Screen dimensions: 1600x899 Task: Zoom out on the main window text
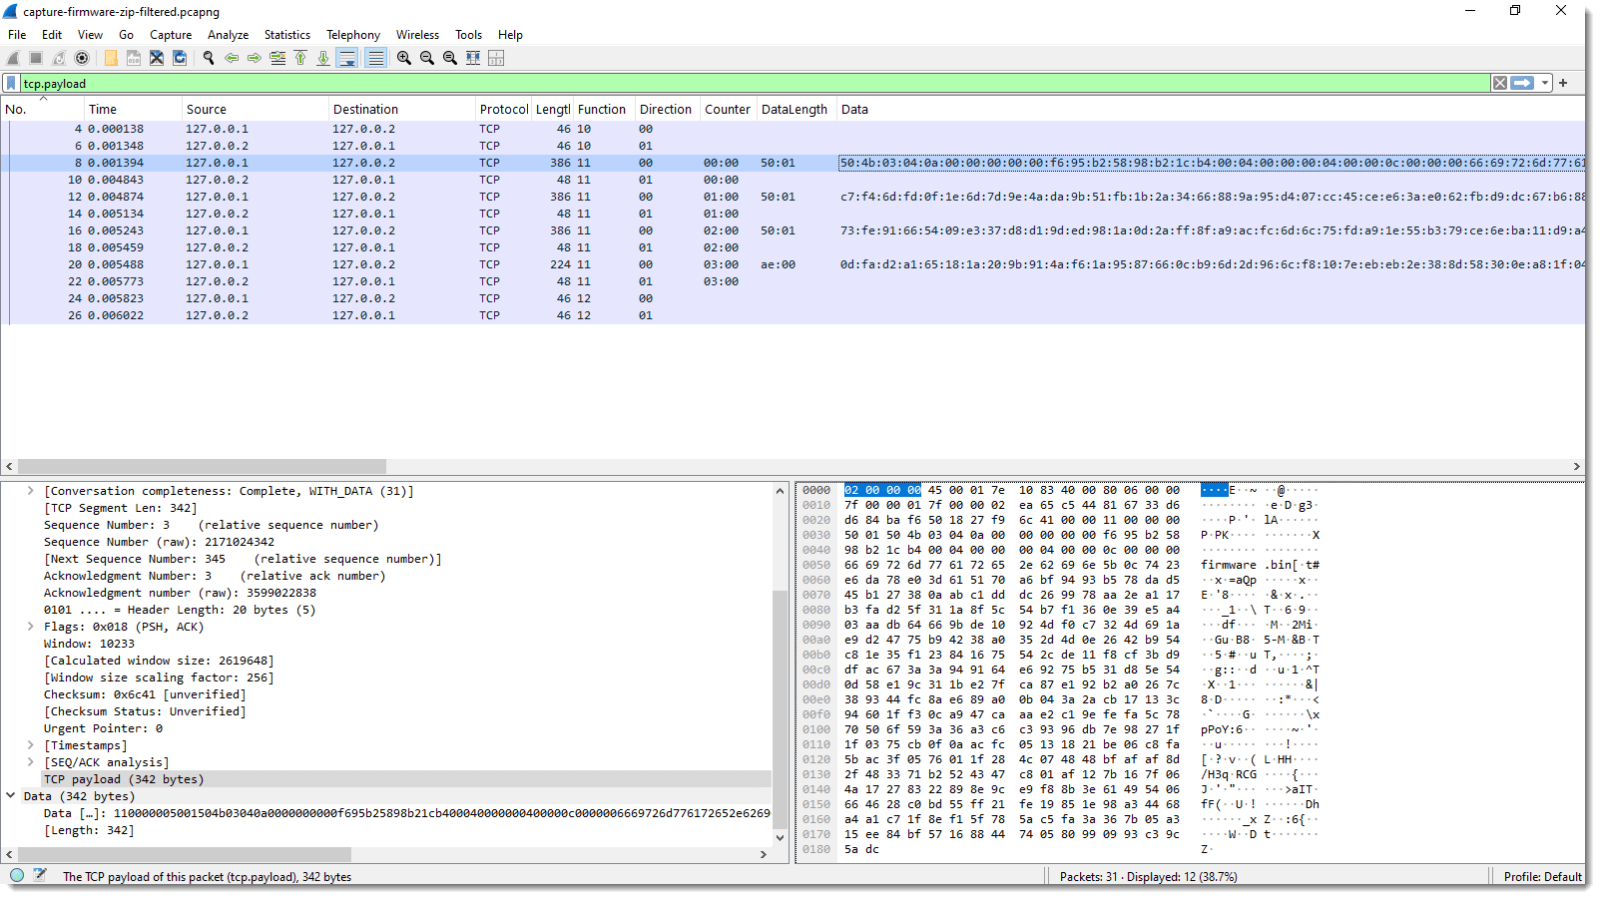(427, 58)
